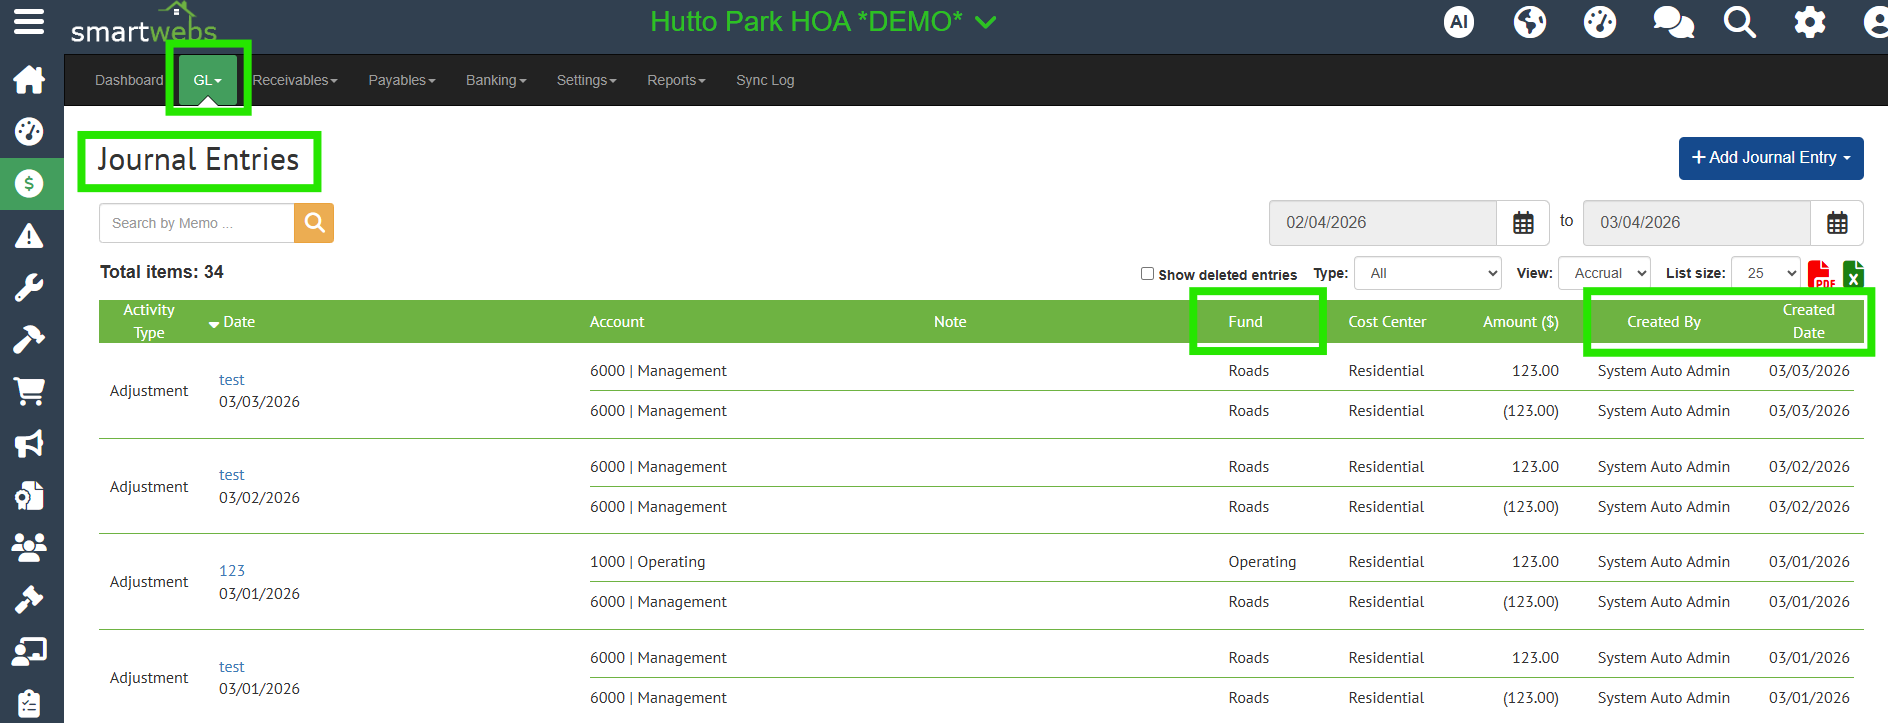Click the Search by Memo field

pos(196,223)
